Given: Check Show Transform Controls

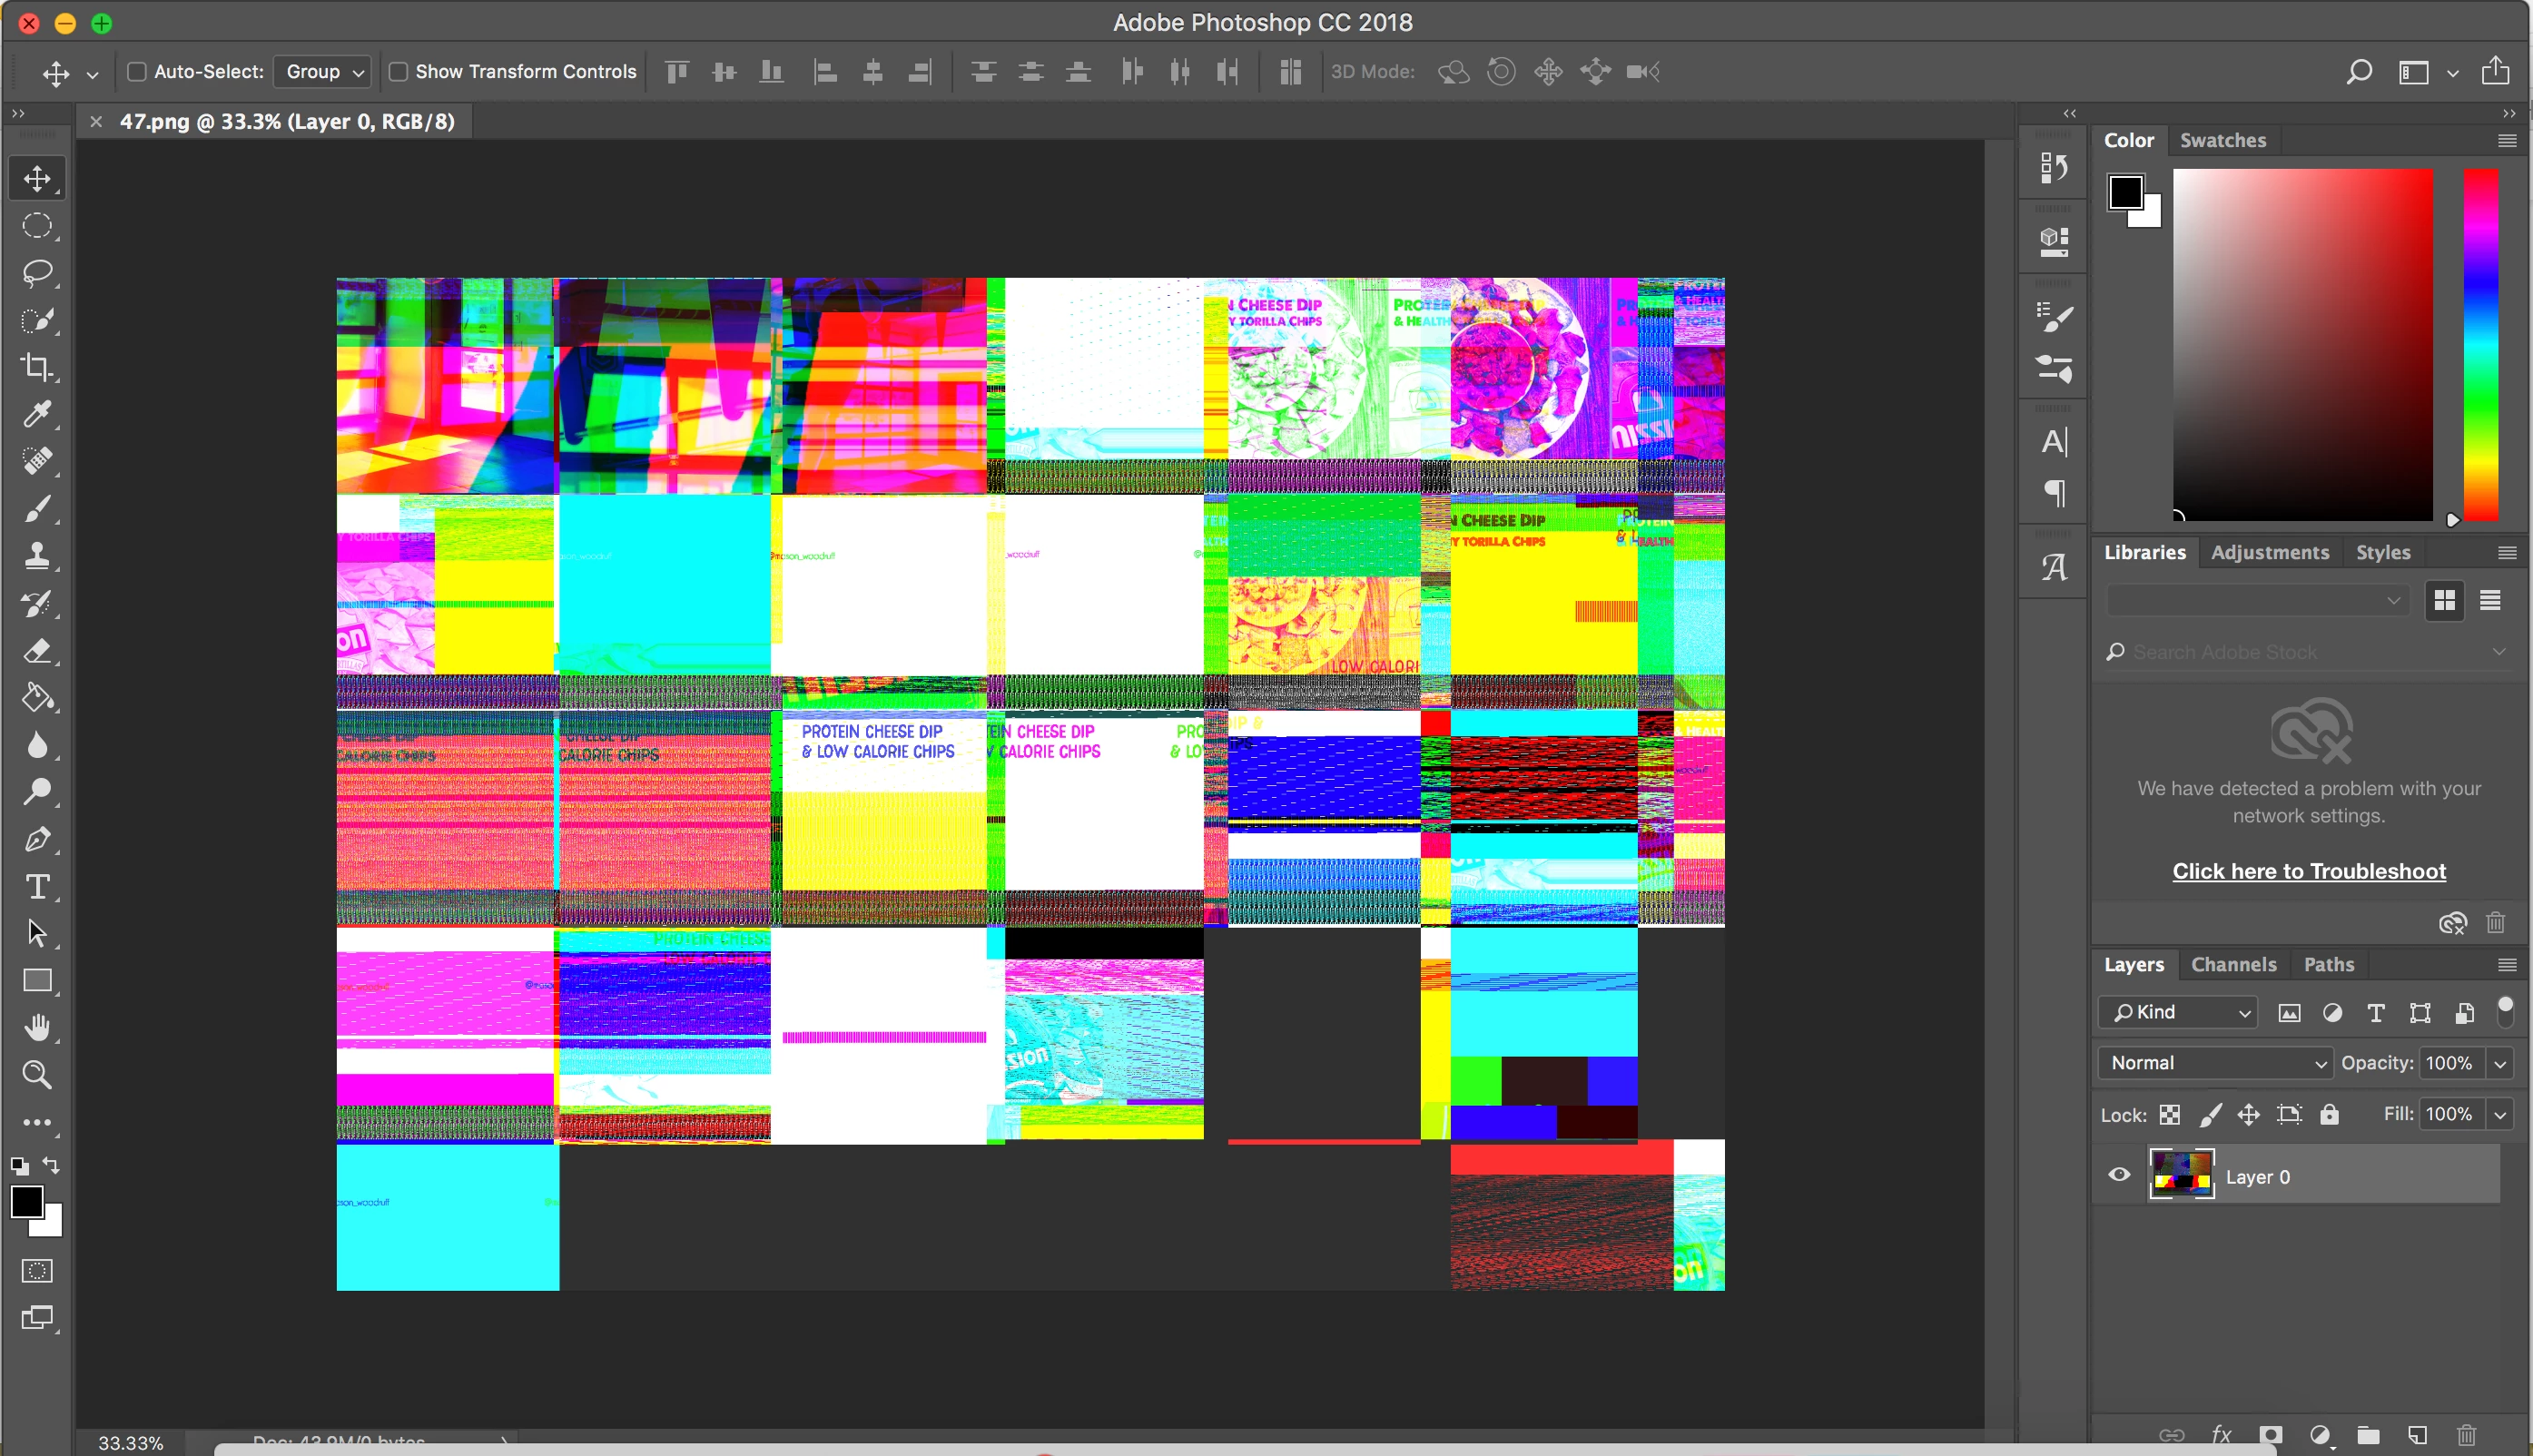Looking at the screenshot, I should (398, 72).
